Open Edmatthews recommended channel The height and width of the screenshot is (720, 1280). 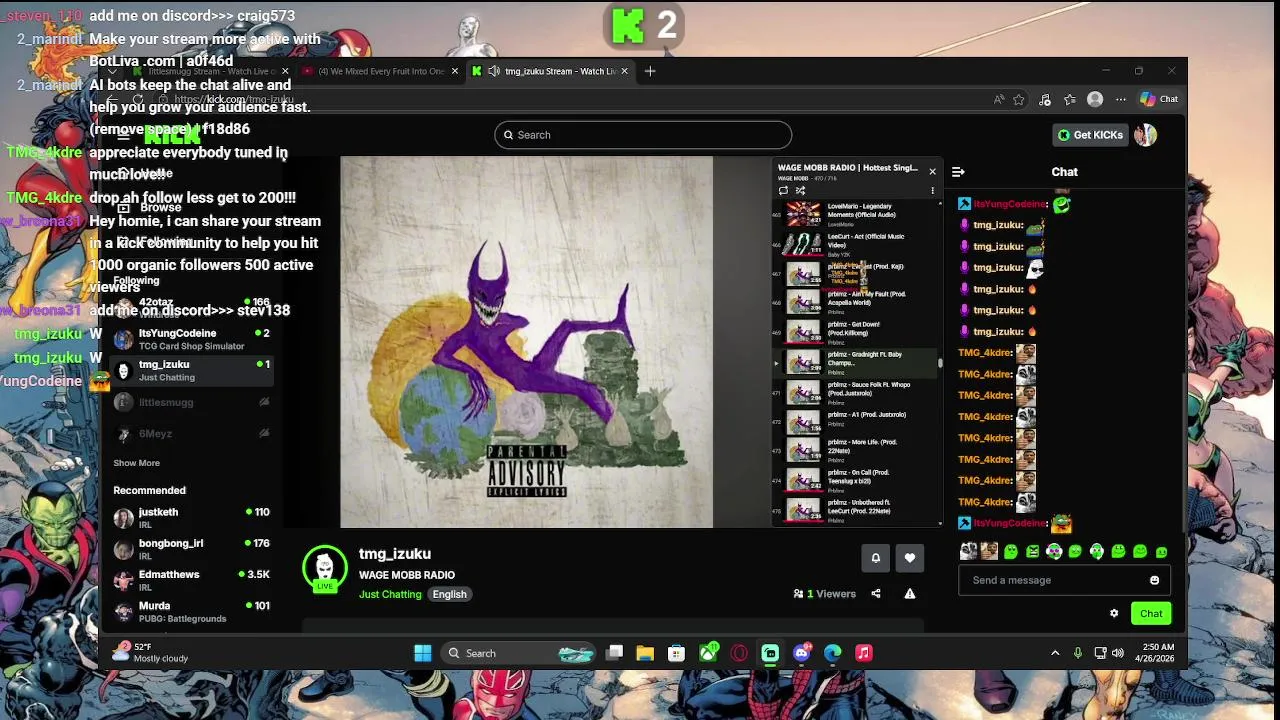(192, 580)
